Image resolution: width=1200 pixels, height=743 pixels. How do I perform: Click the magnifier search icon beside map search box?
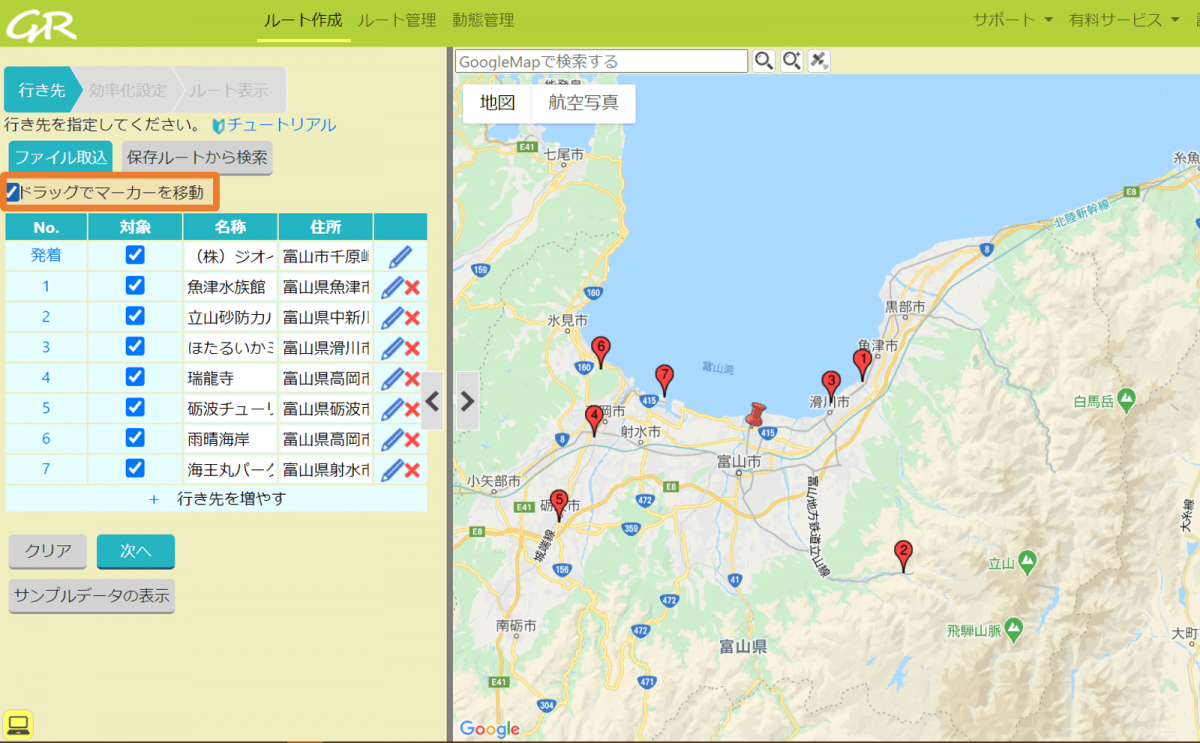tap(763, 61)
